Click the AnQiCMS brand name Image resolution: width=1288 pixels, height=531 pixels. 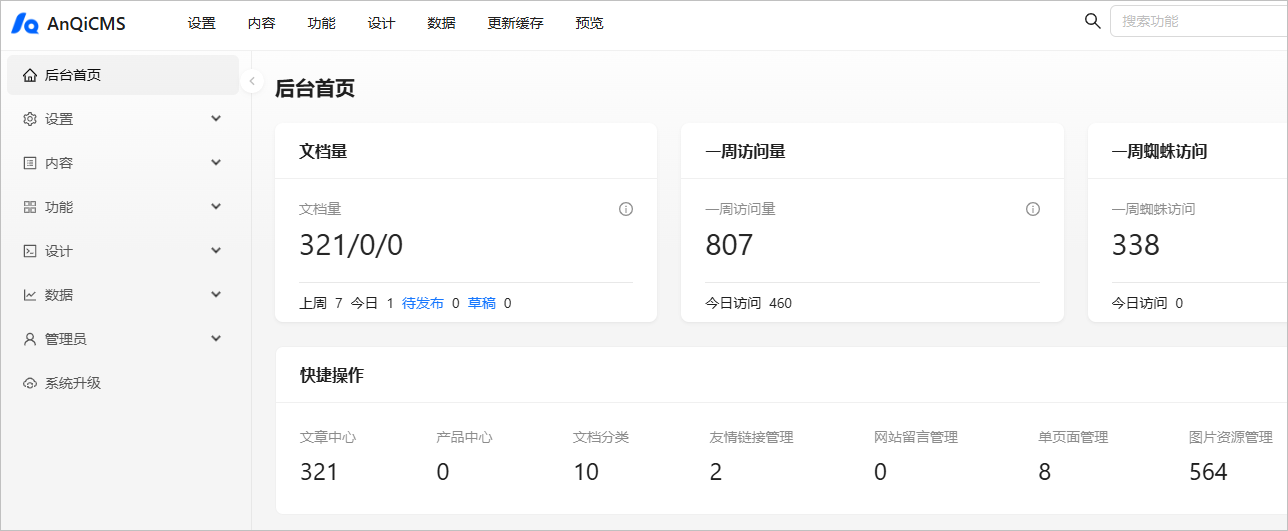(86, 24)
